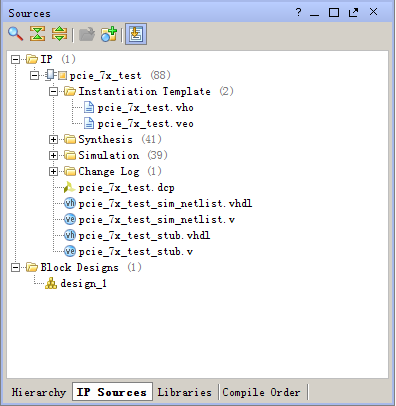Click the pcie_7x_test.dcp checkpoint icon
Screen dimensions: 396x406
[x=69, y=187]
